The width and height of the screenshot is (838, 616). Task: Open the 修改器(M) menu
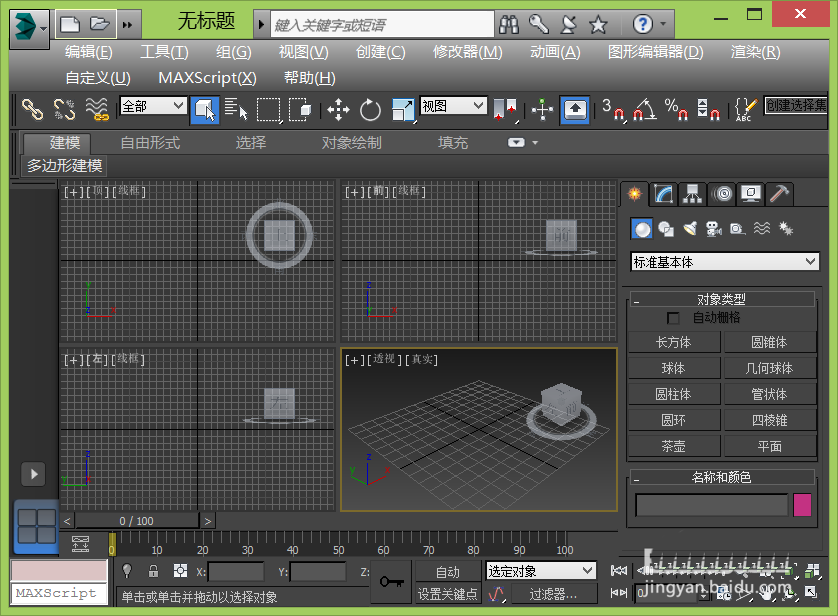(467, 52)
